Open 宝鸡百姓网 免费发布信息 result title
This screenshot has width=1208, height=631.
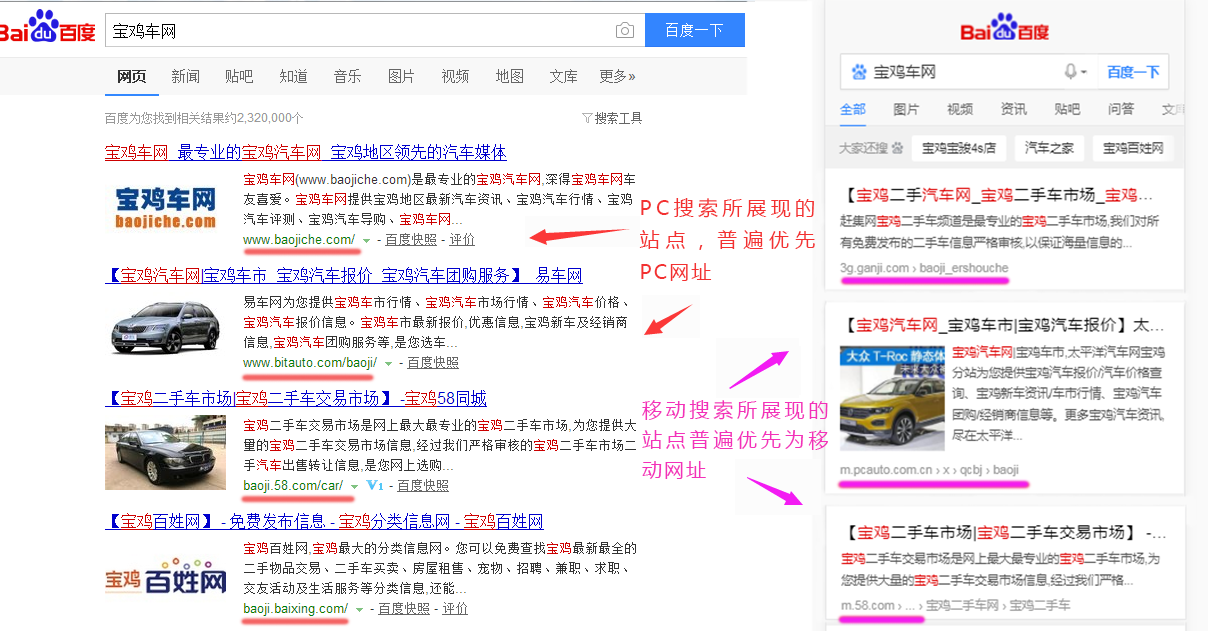(x=324, y=522)
